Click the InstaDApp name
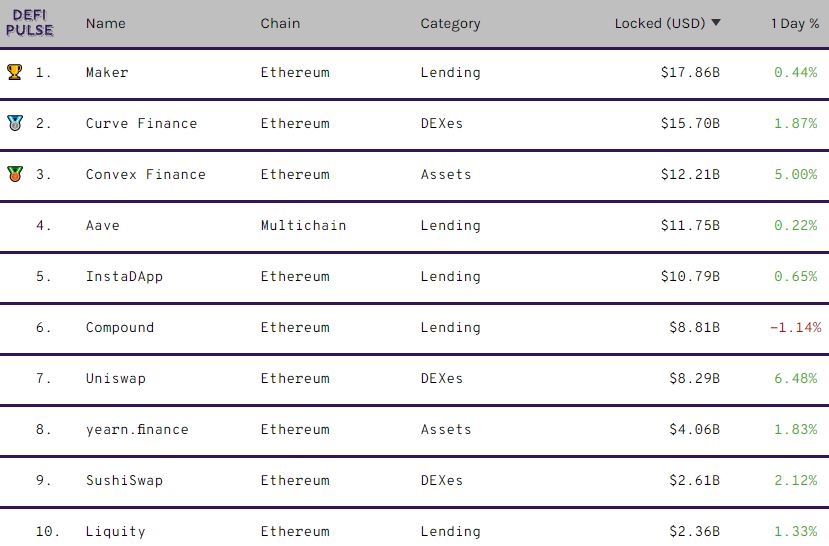829x546 pixels. tap(124, 276)
